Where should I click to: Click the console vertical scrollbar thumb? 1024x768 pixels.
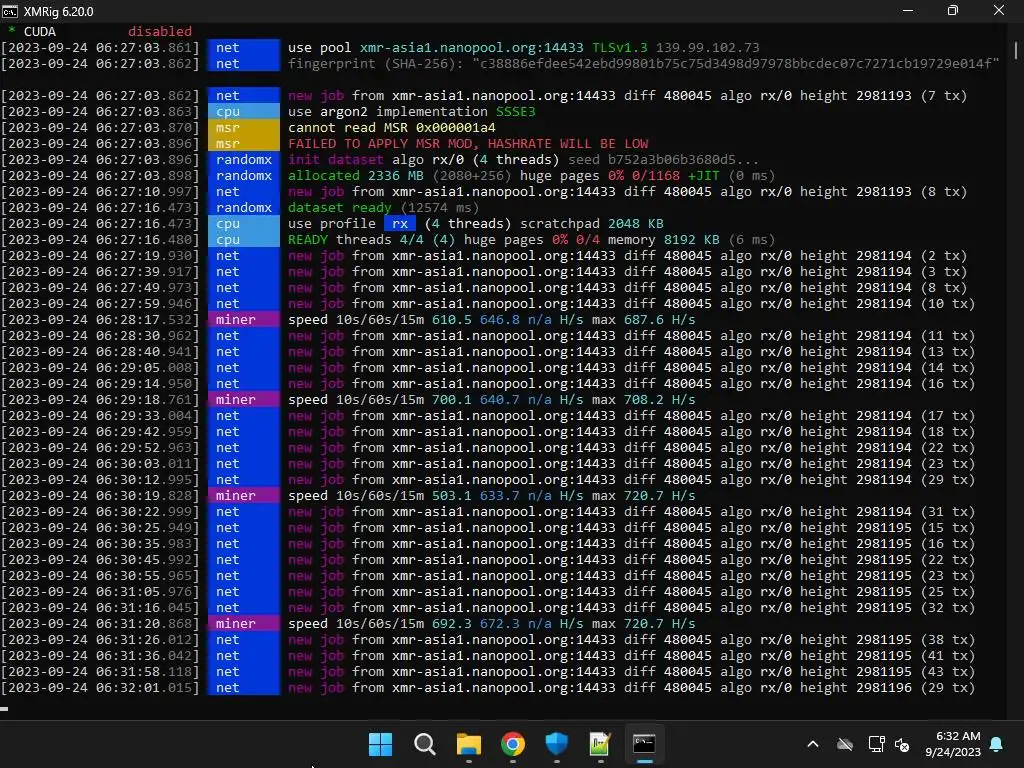tap(1016, 49)
